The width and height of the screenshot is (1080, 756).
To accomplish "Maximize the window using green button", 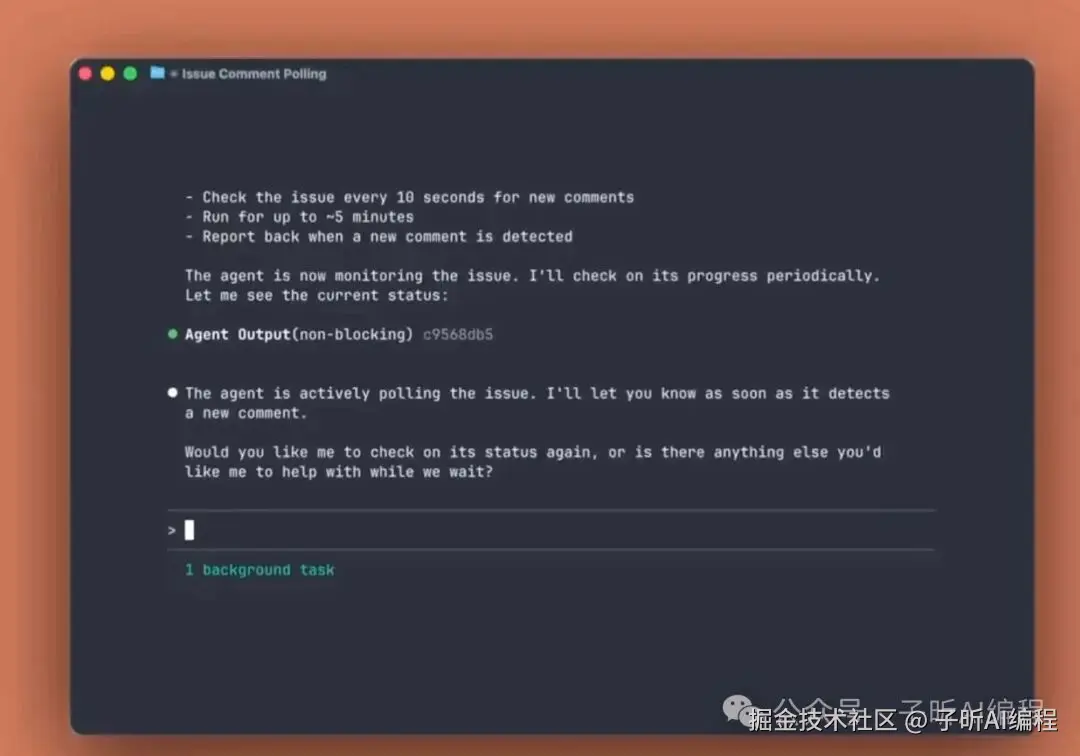I will (x=130, y=74).
